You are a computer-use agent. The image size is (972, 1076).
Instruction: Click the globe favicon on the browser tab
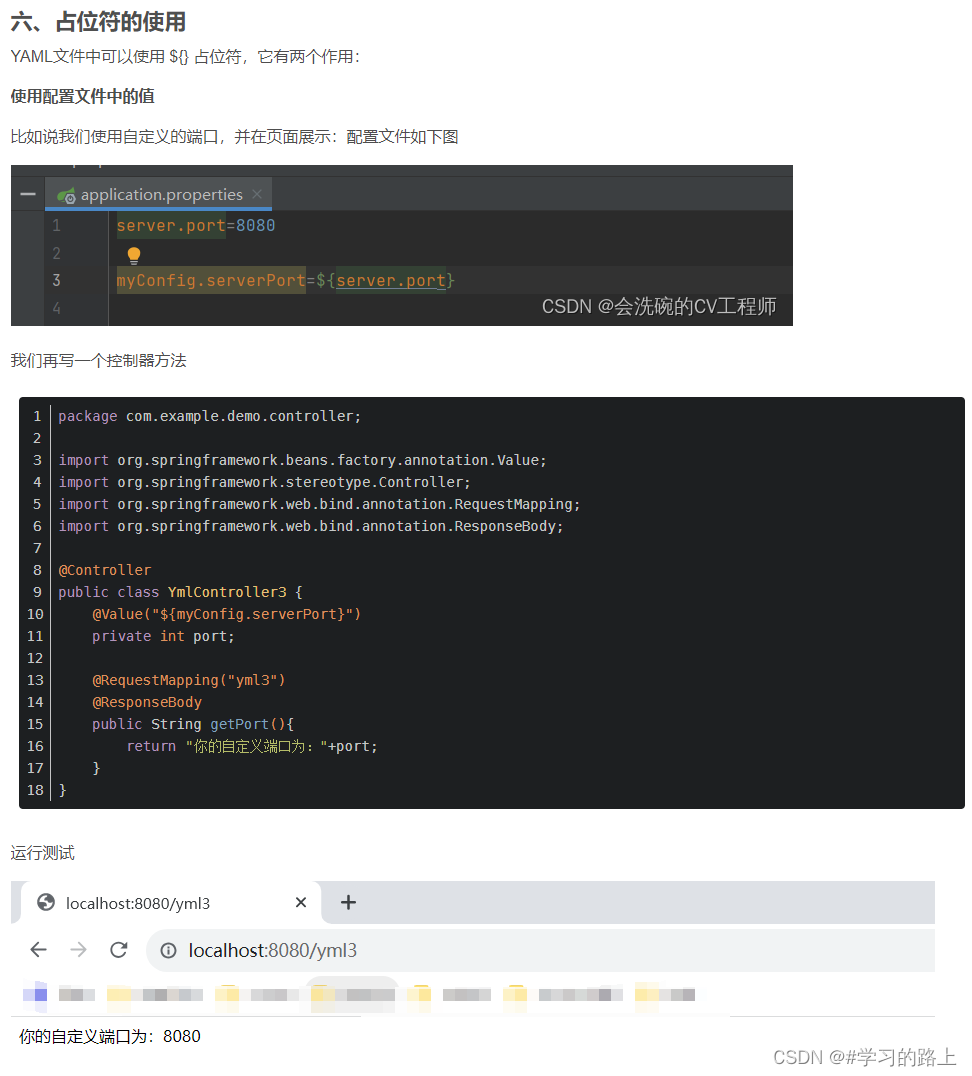click(x=45, y=902)
